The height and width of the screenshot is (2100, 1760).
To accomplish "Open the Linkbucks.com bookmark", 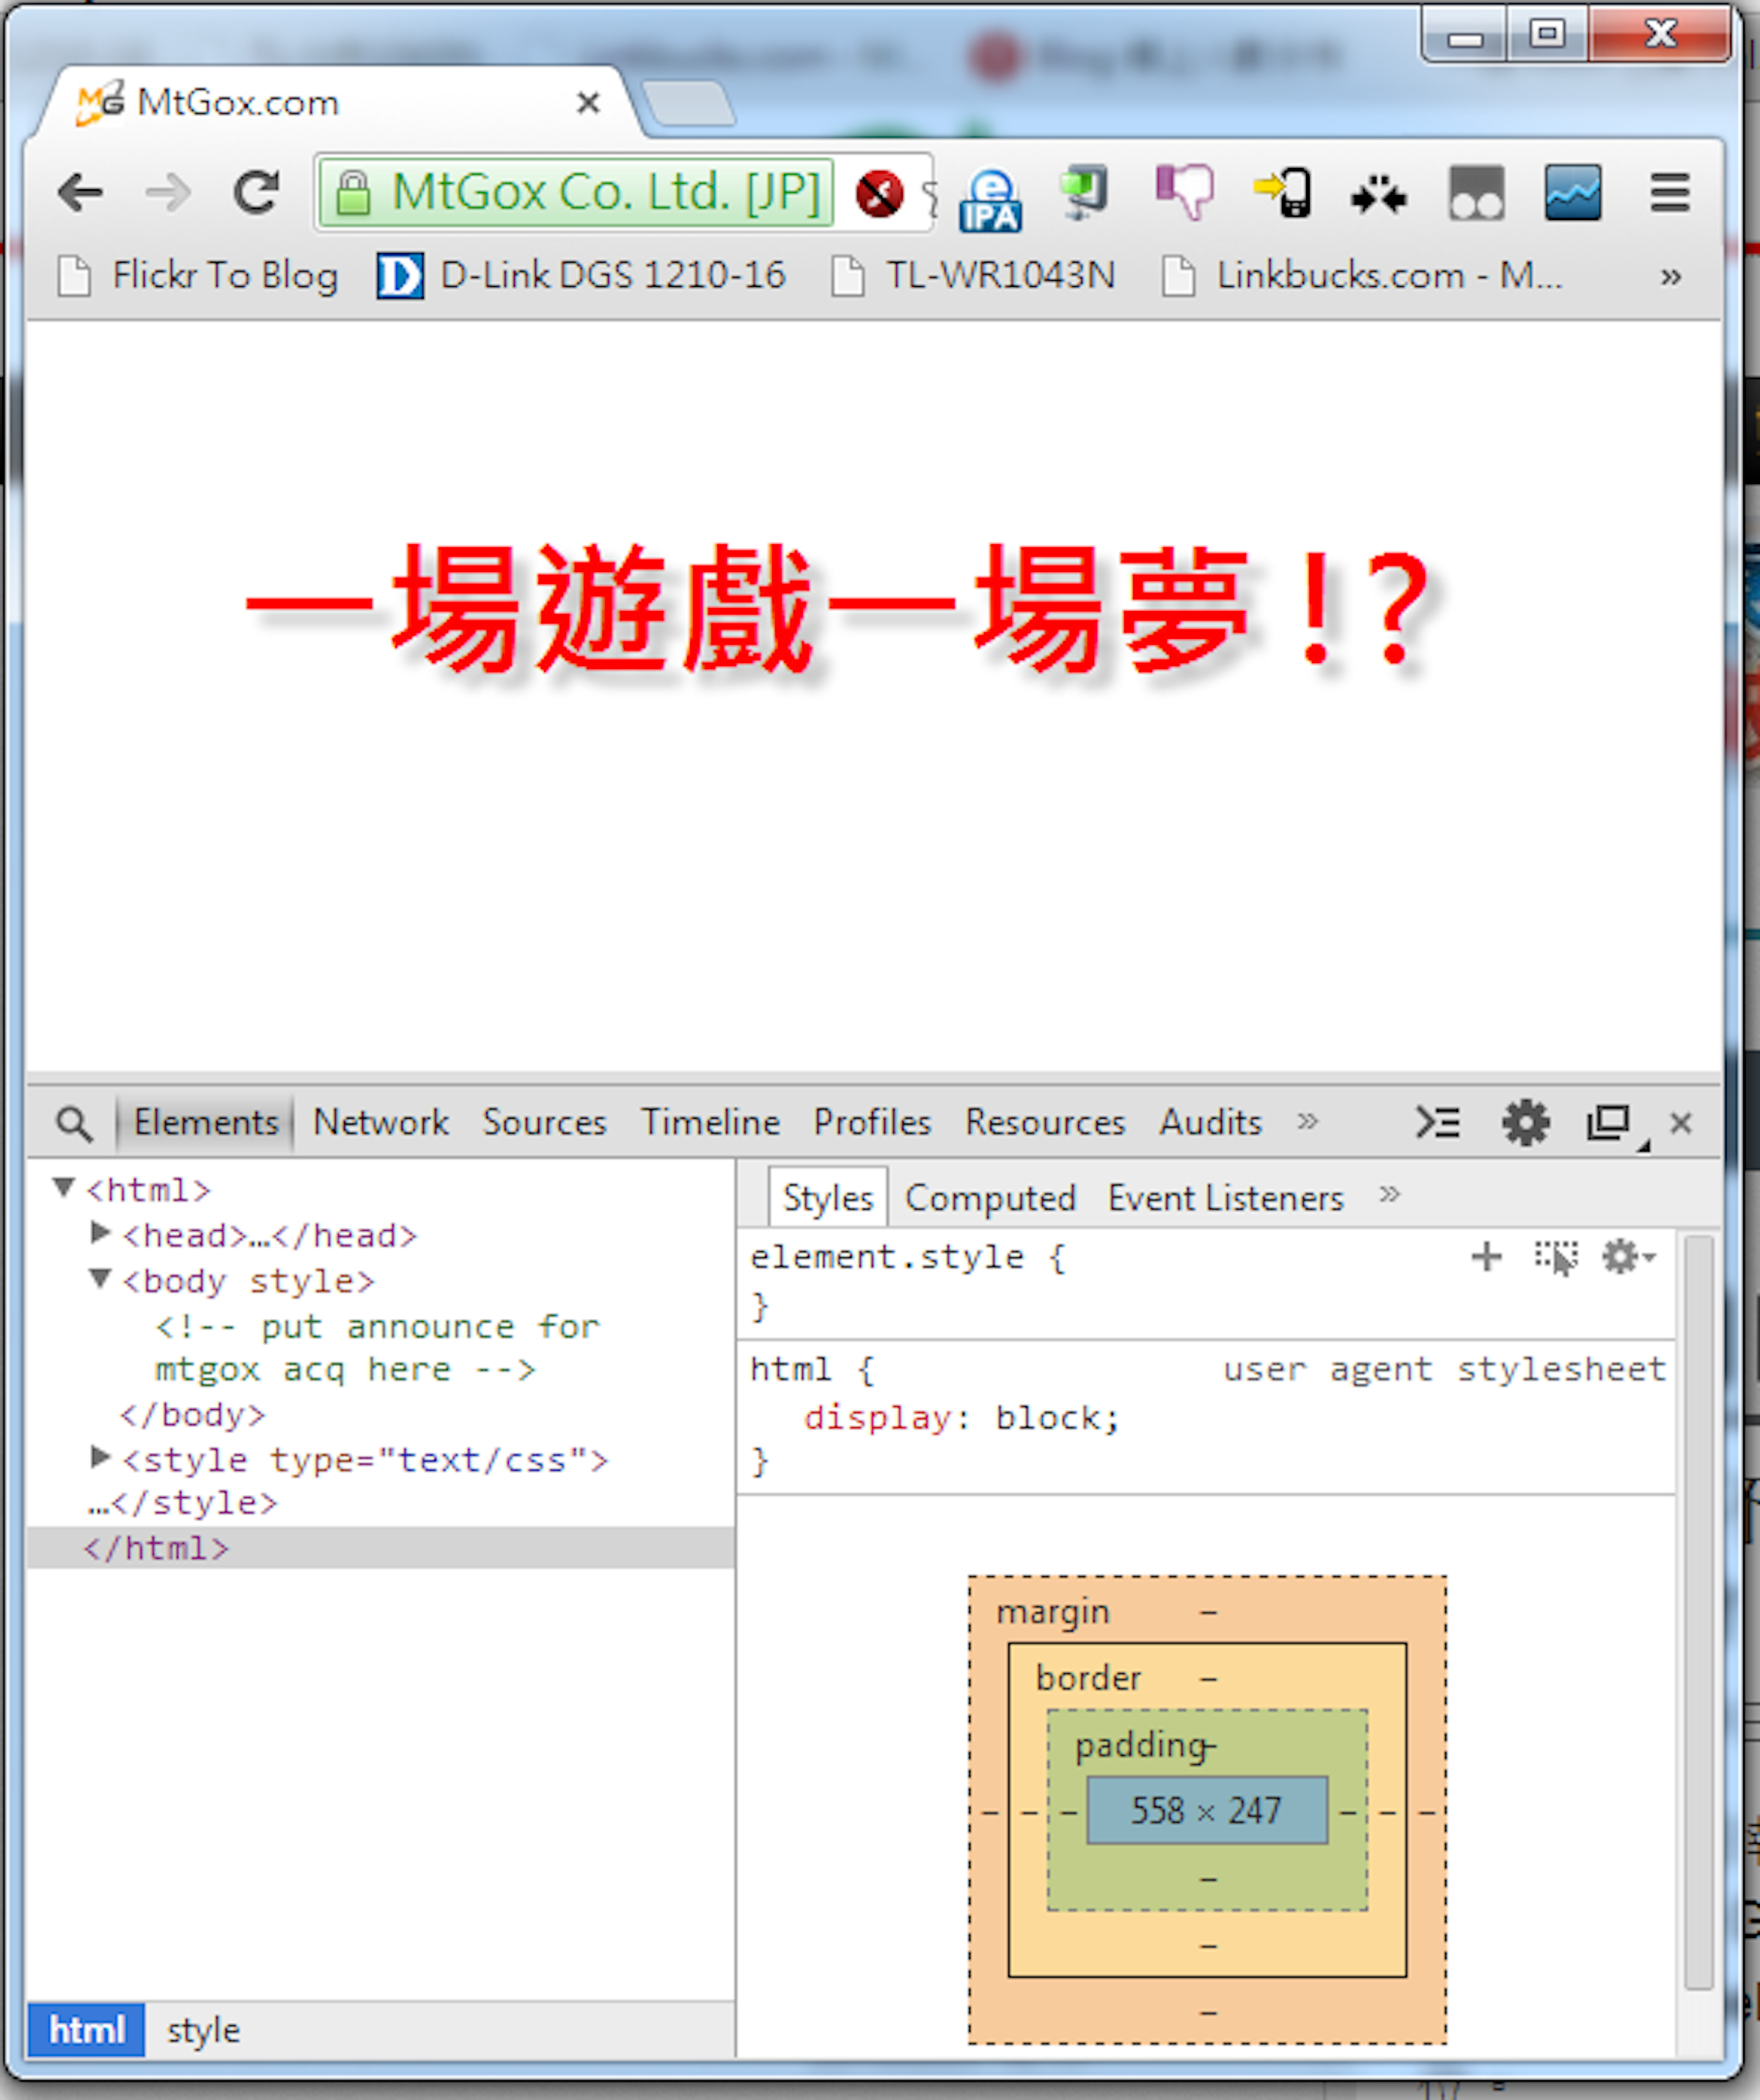I will (1362, 275).
